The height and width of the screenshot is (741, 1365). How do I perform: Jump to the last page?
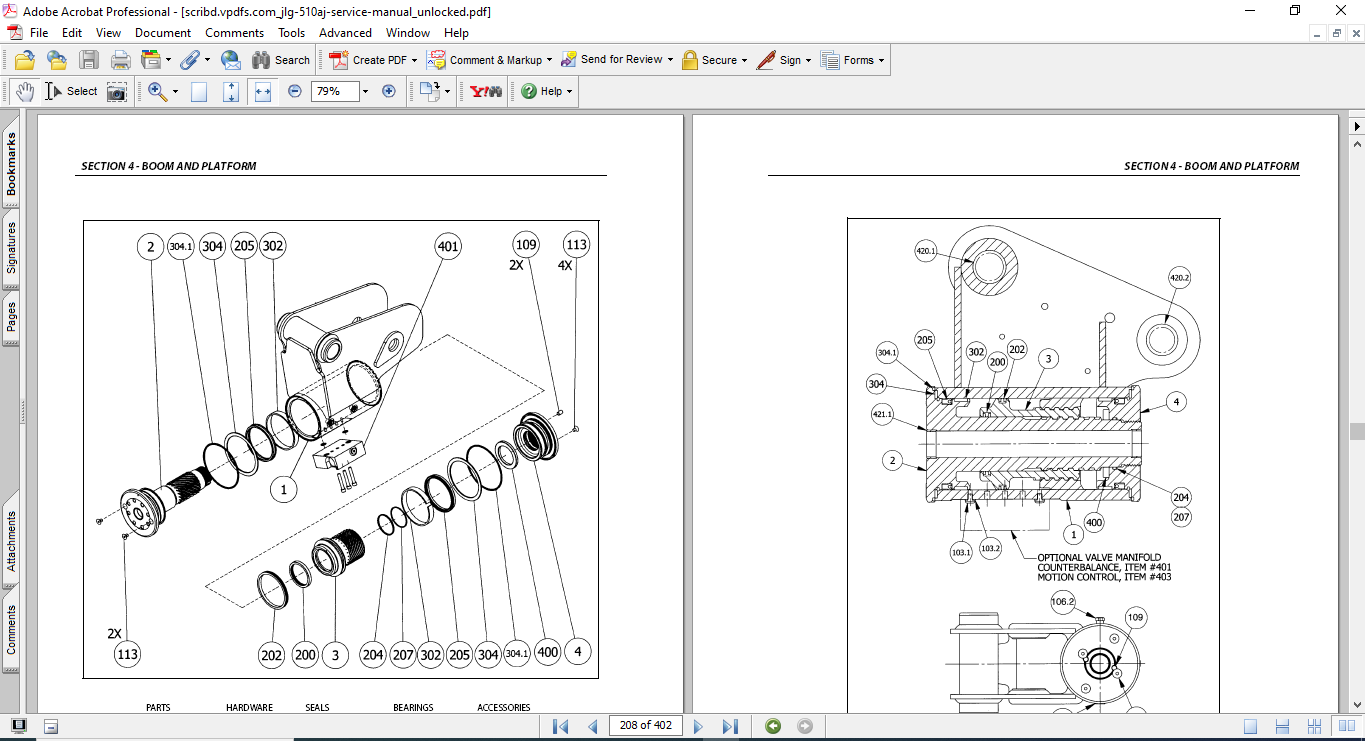point(730,726)
